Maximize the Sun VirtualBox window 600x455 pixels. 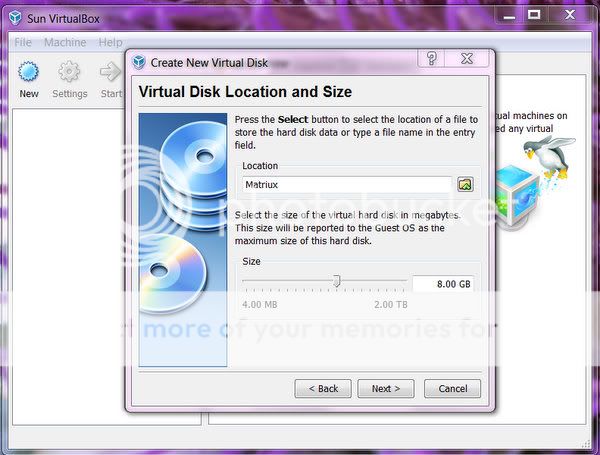pos(534,15)
